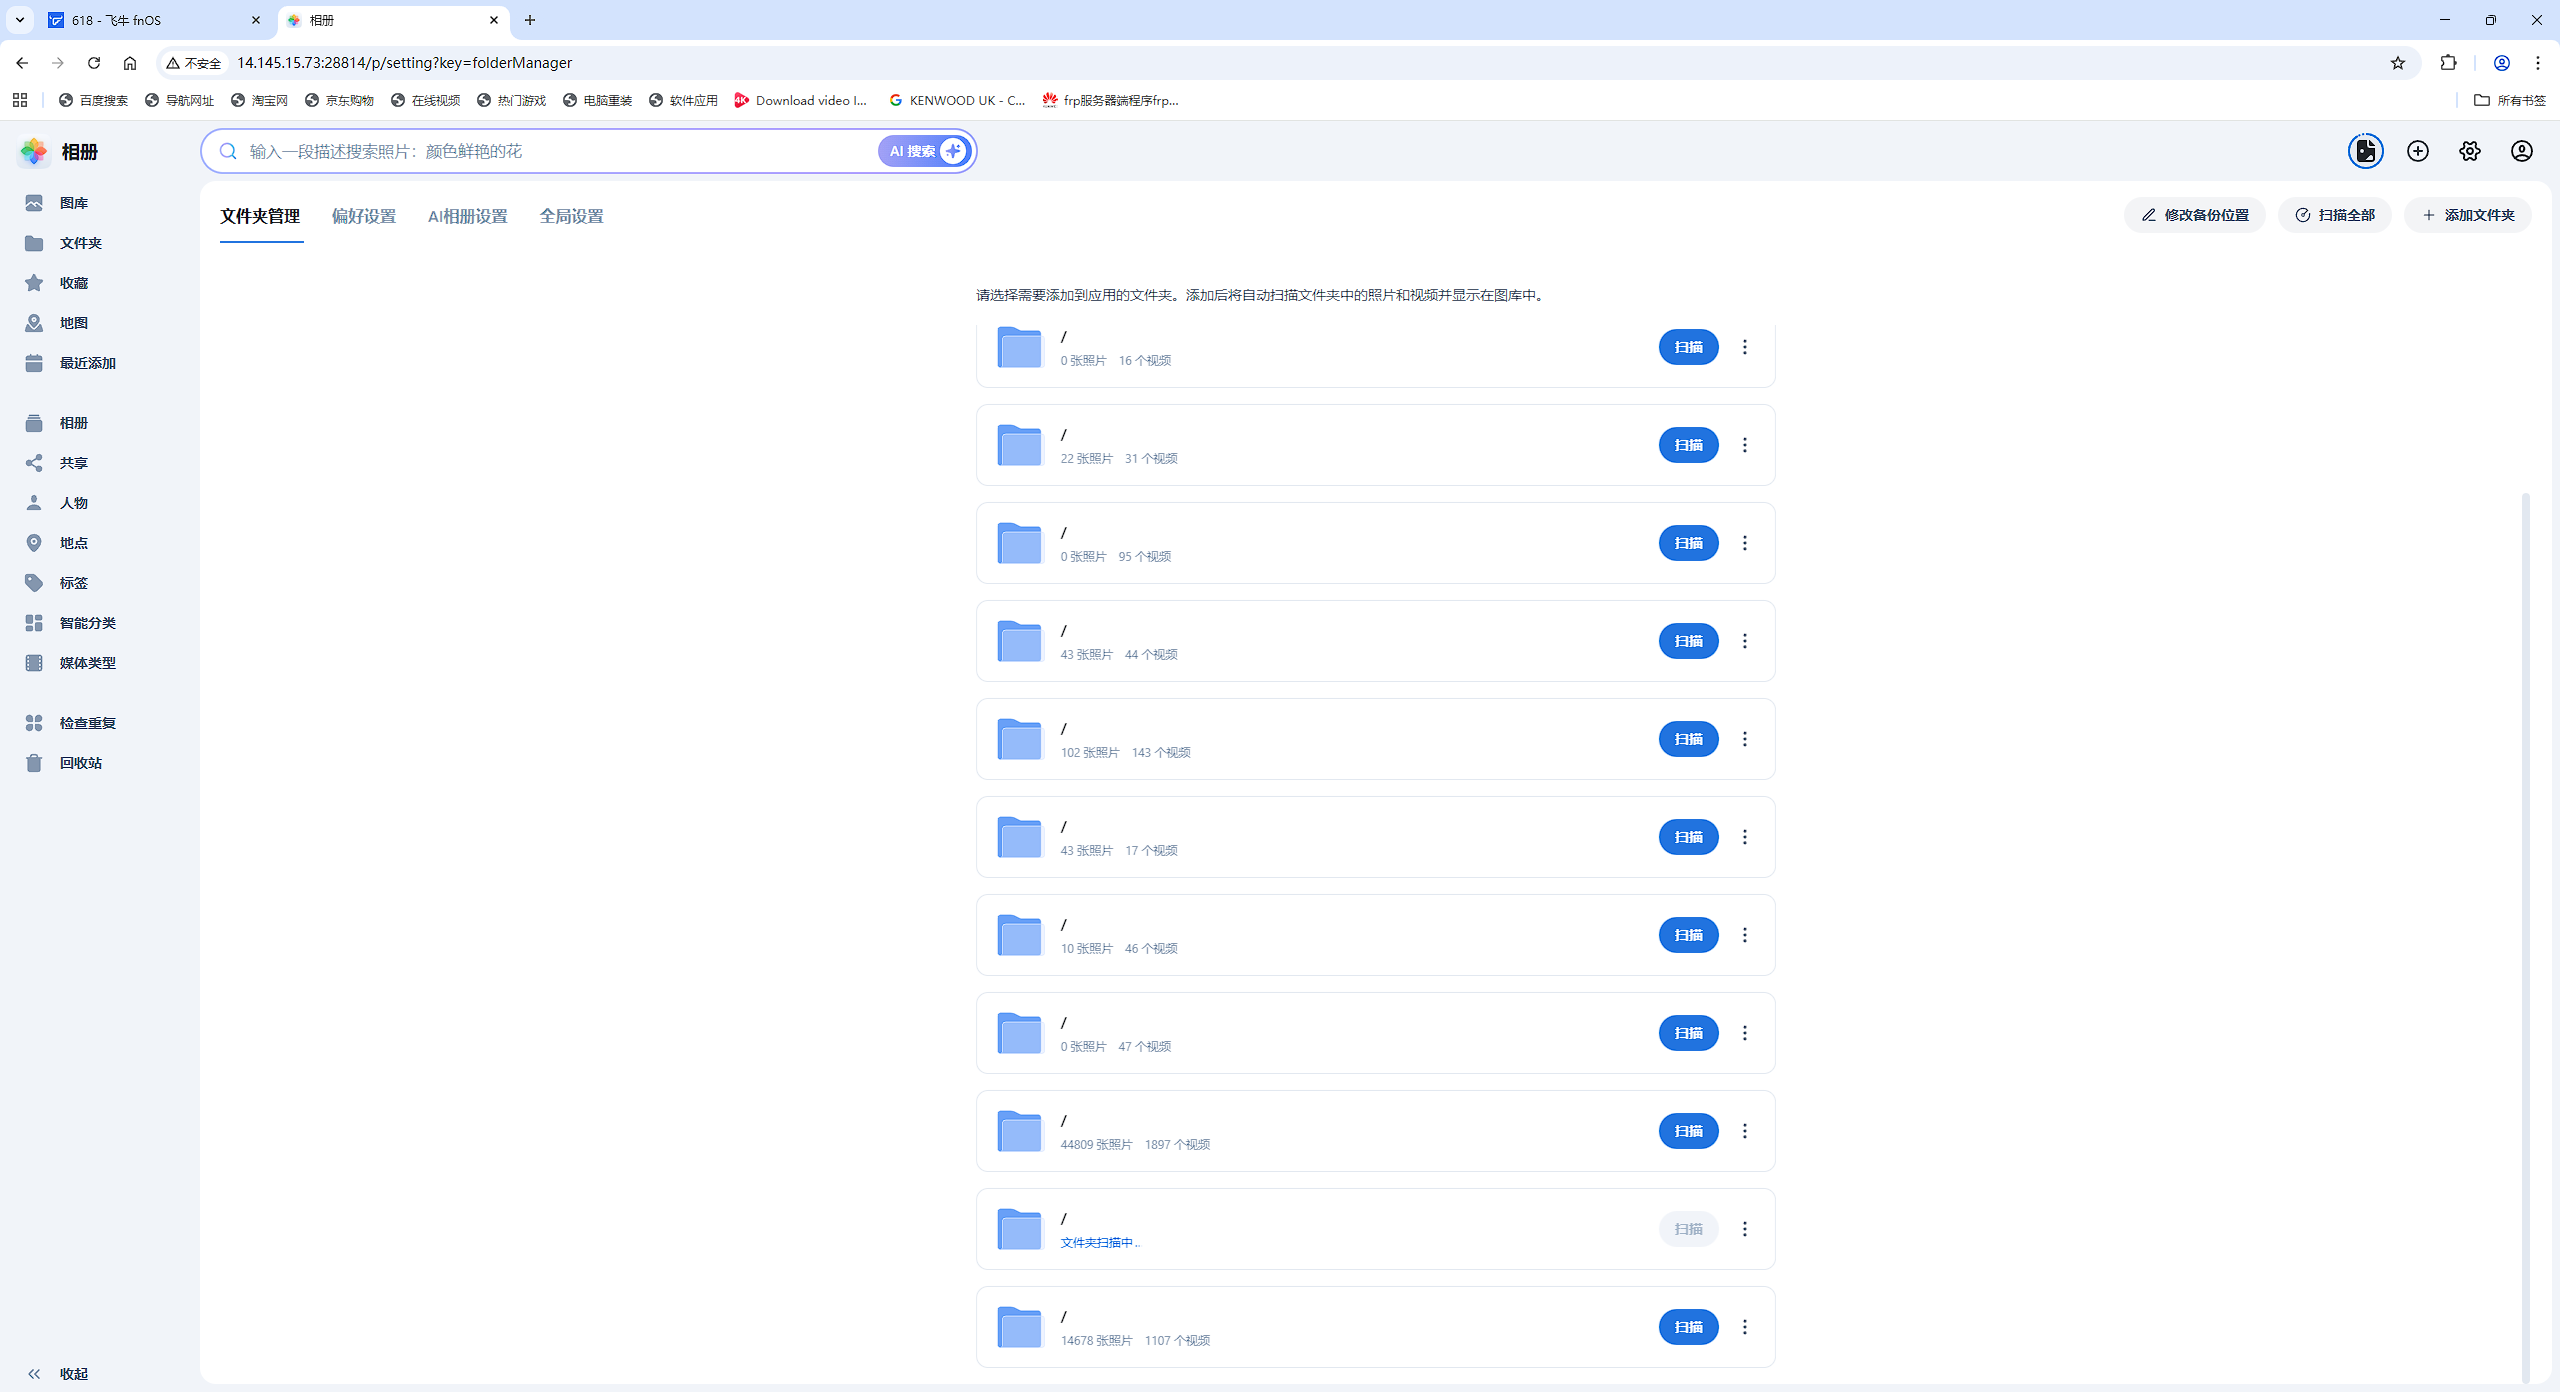Image resolution: width=2560 pixels, height=1392 pixels.
Task: Switch to 偏好设置 tab
Action: [363, 216]
